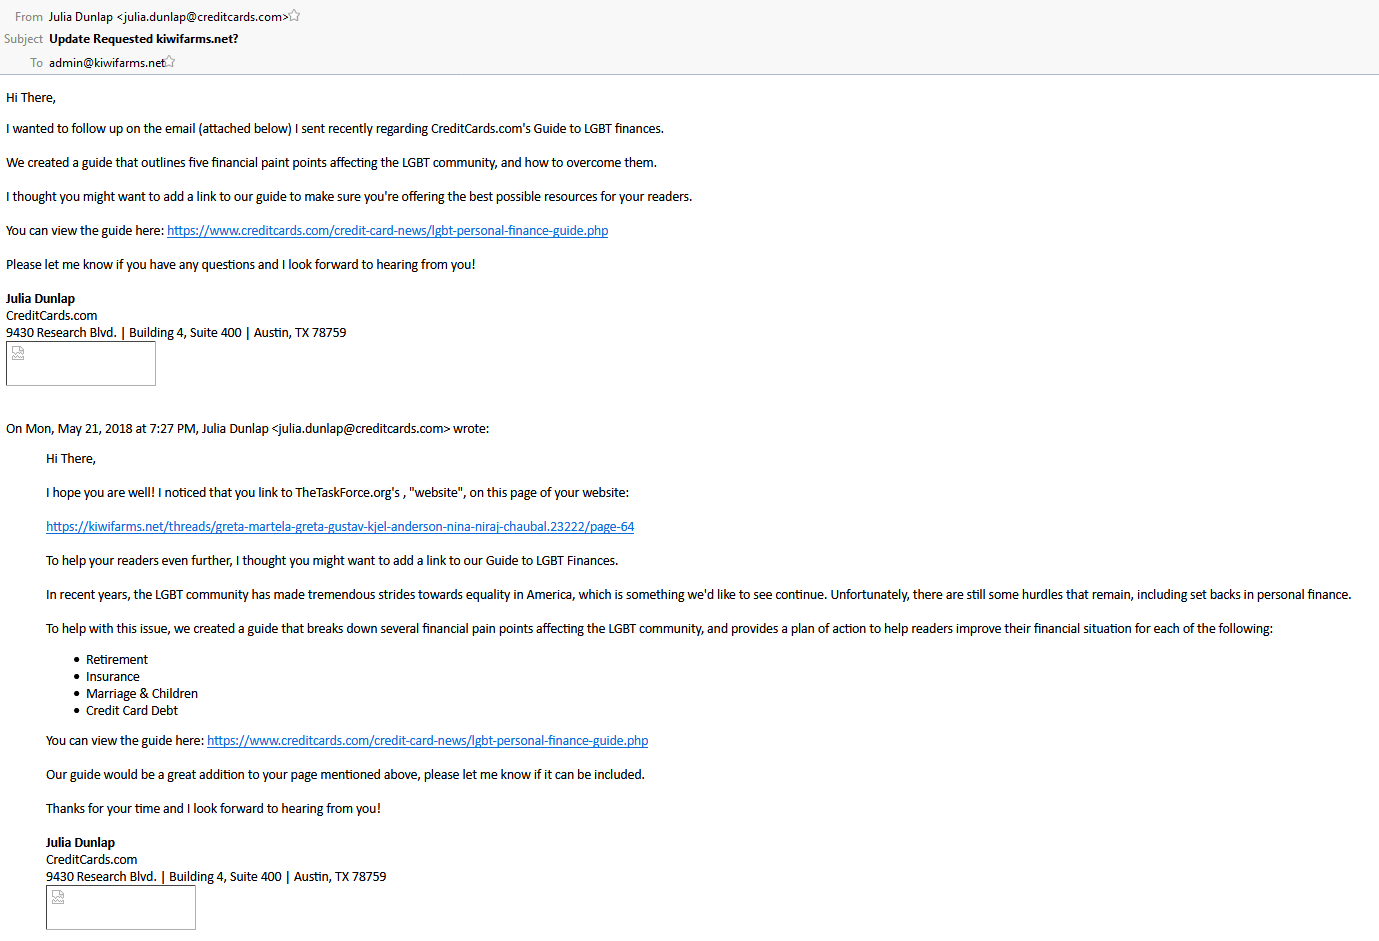Select the image placeholder below quoted signature
This screenshot has width=1379, height=941.
121,908
